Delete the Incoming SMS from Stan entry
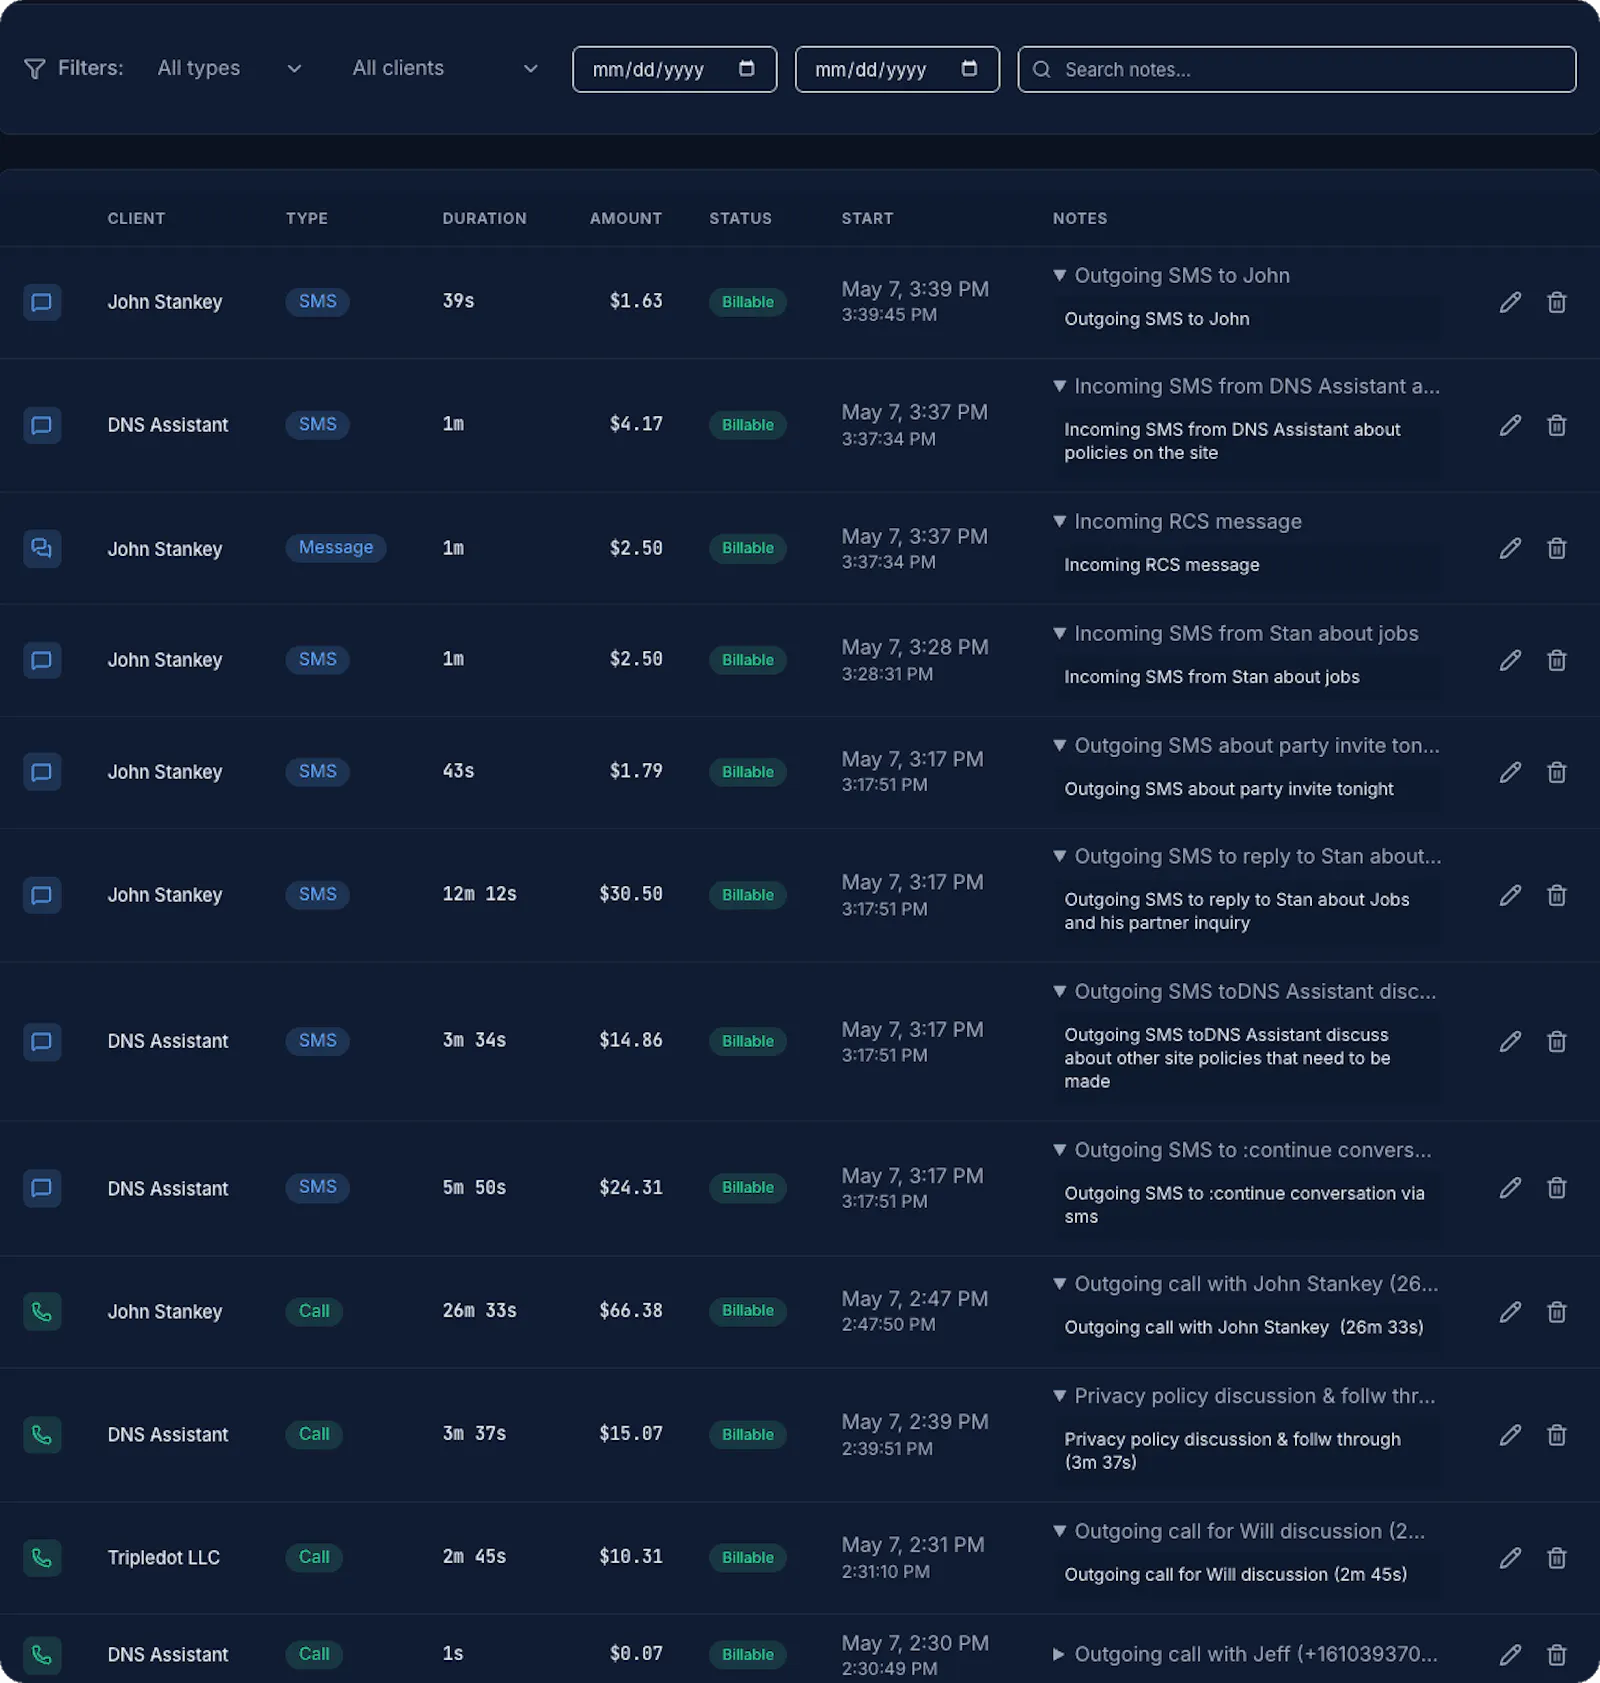This screenshot has width=1600, height=1683. (x=1556, y=660)
